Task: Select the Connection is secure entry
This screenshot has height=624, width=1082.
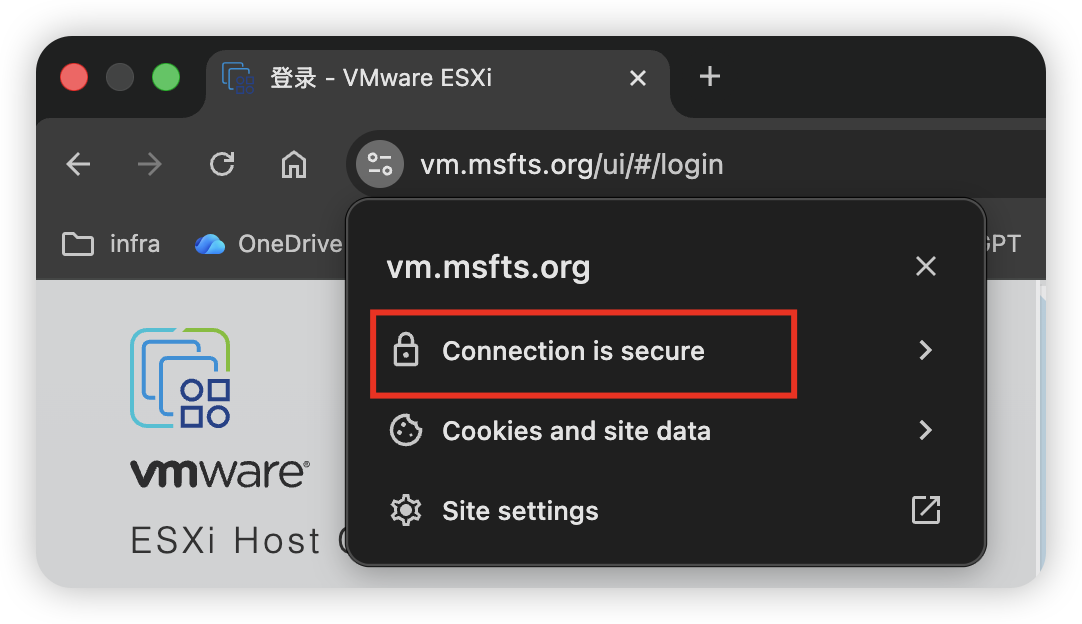Action: (573, 351)
